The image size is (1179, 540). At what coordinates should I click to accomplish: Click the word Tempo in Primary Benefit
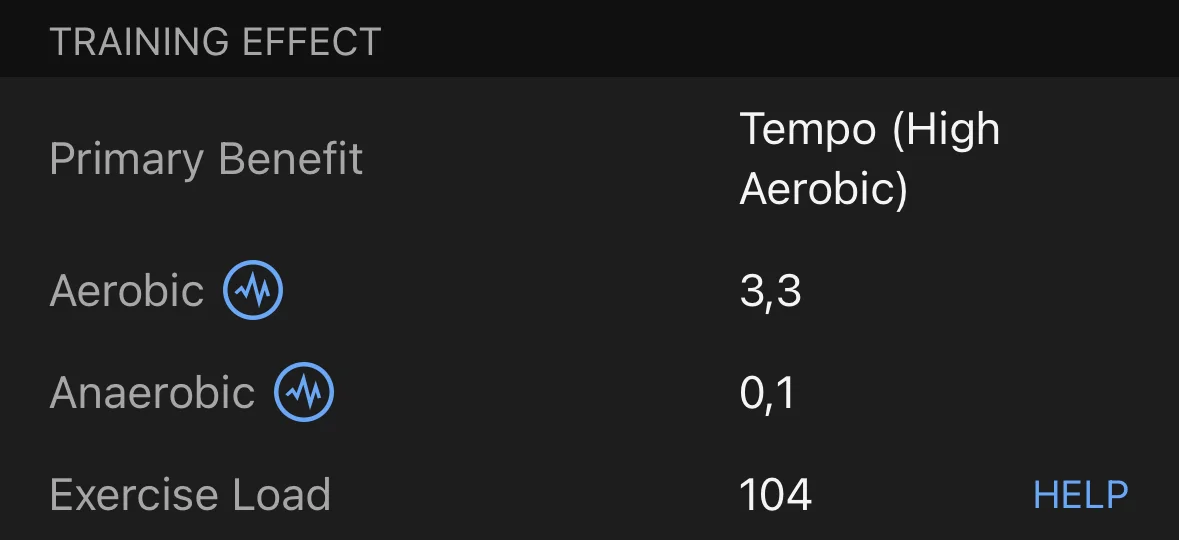tap(808, 129)
